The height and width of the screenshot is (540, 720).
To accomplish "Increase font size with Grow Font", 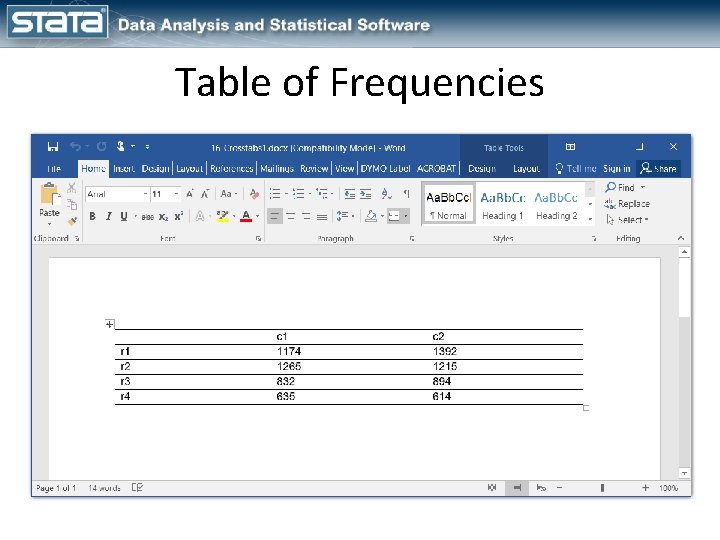I will point(190,194).
